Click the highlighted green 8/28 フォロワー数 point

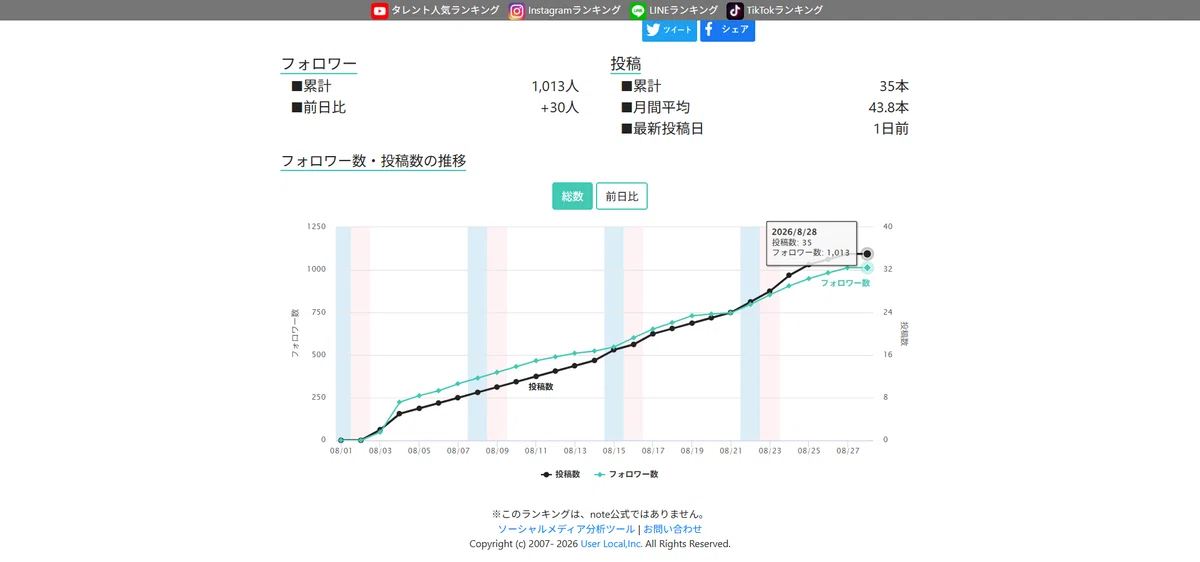[x=867, y=268]
